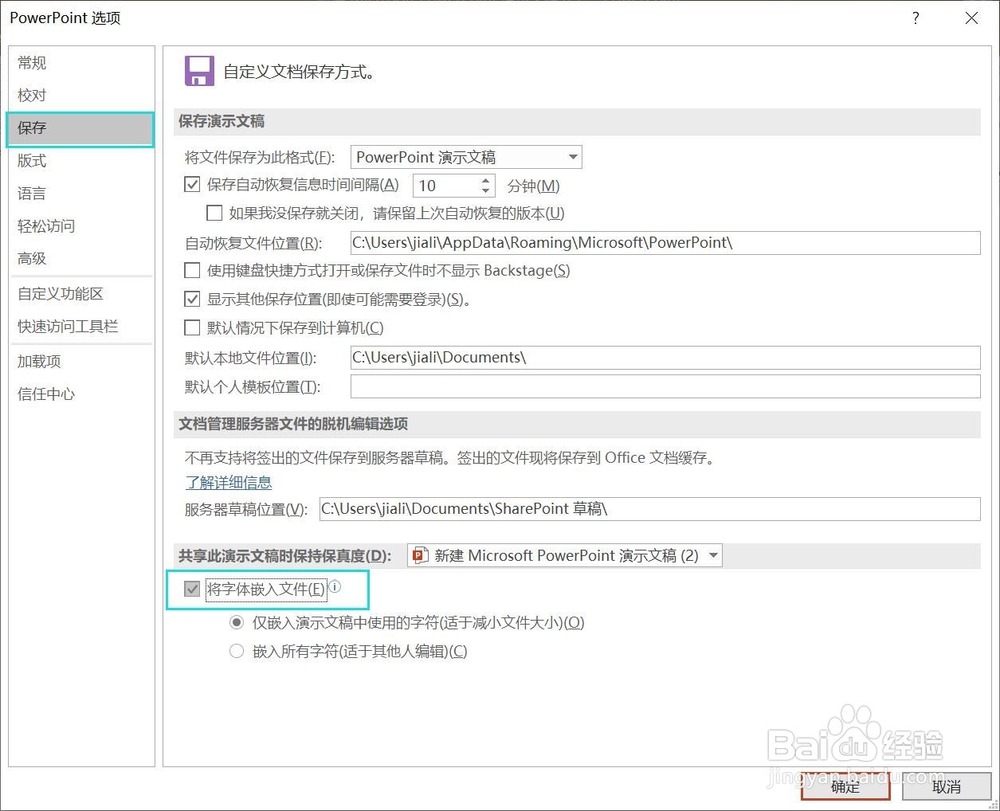The height and width of the screenshot is (811, 1000).
Task: Click the 文档管理服务器文件的脱机编辑选项 header
Action: [293, 424]
